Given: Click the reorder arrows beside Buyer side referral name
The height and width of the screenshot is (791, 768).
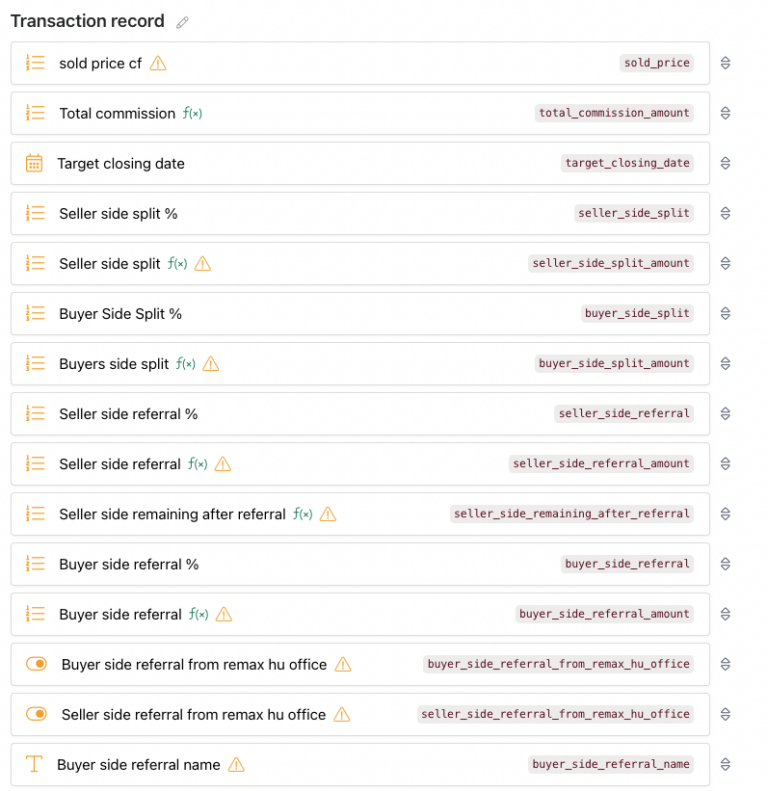Looking at the screenshot, I should pyautogui.click(x=726, y=764).
